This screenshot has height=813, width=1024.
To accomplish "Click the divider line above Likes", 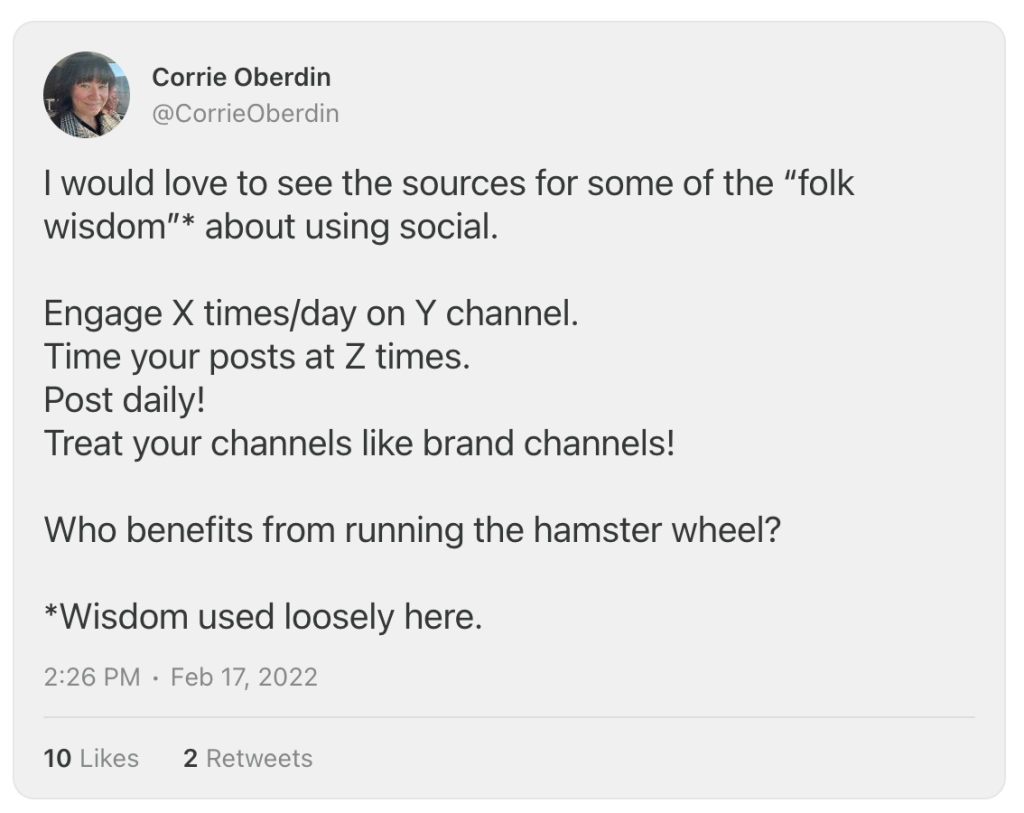I will (509, 717).
